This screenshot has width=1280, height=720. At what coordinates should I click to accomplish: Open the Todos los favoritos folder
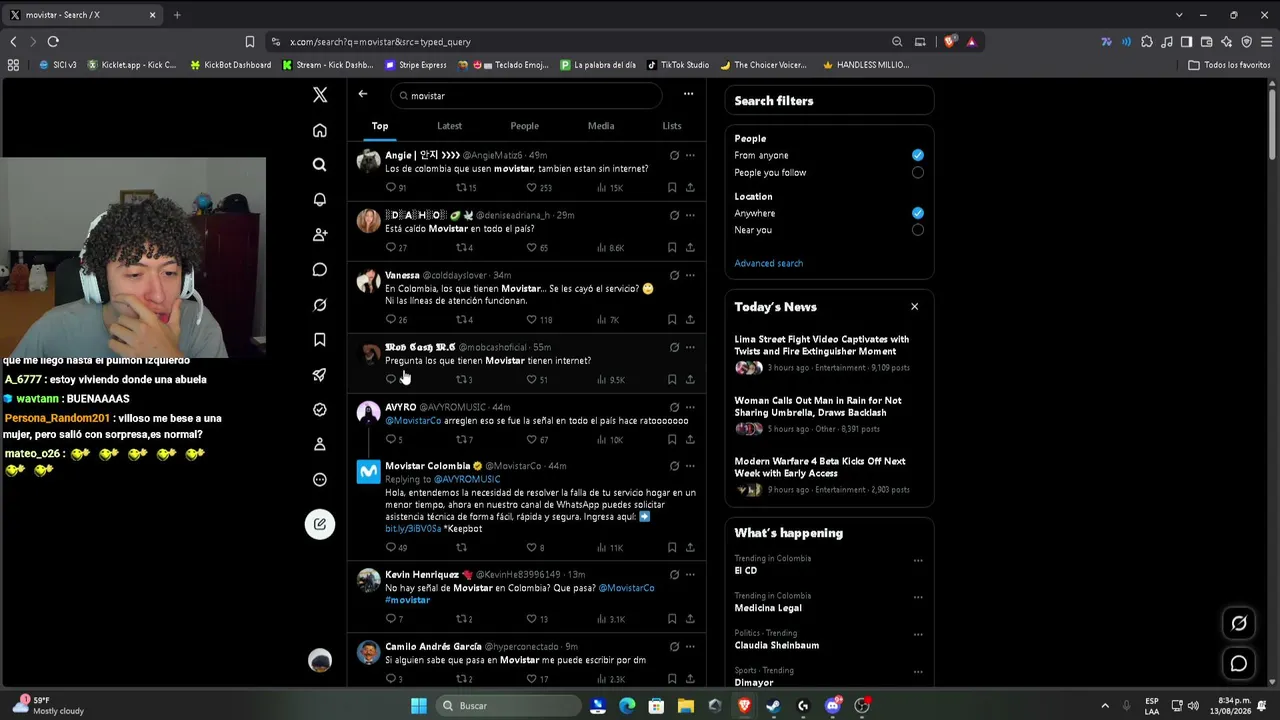(1229, 65)
